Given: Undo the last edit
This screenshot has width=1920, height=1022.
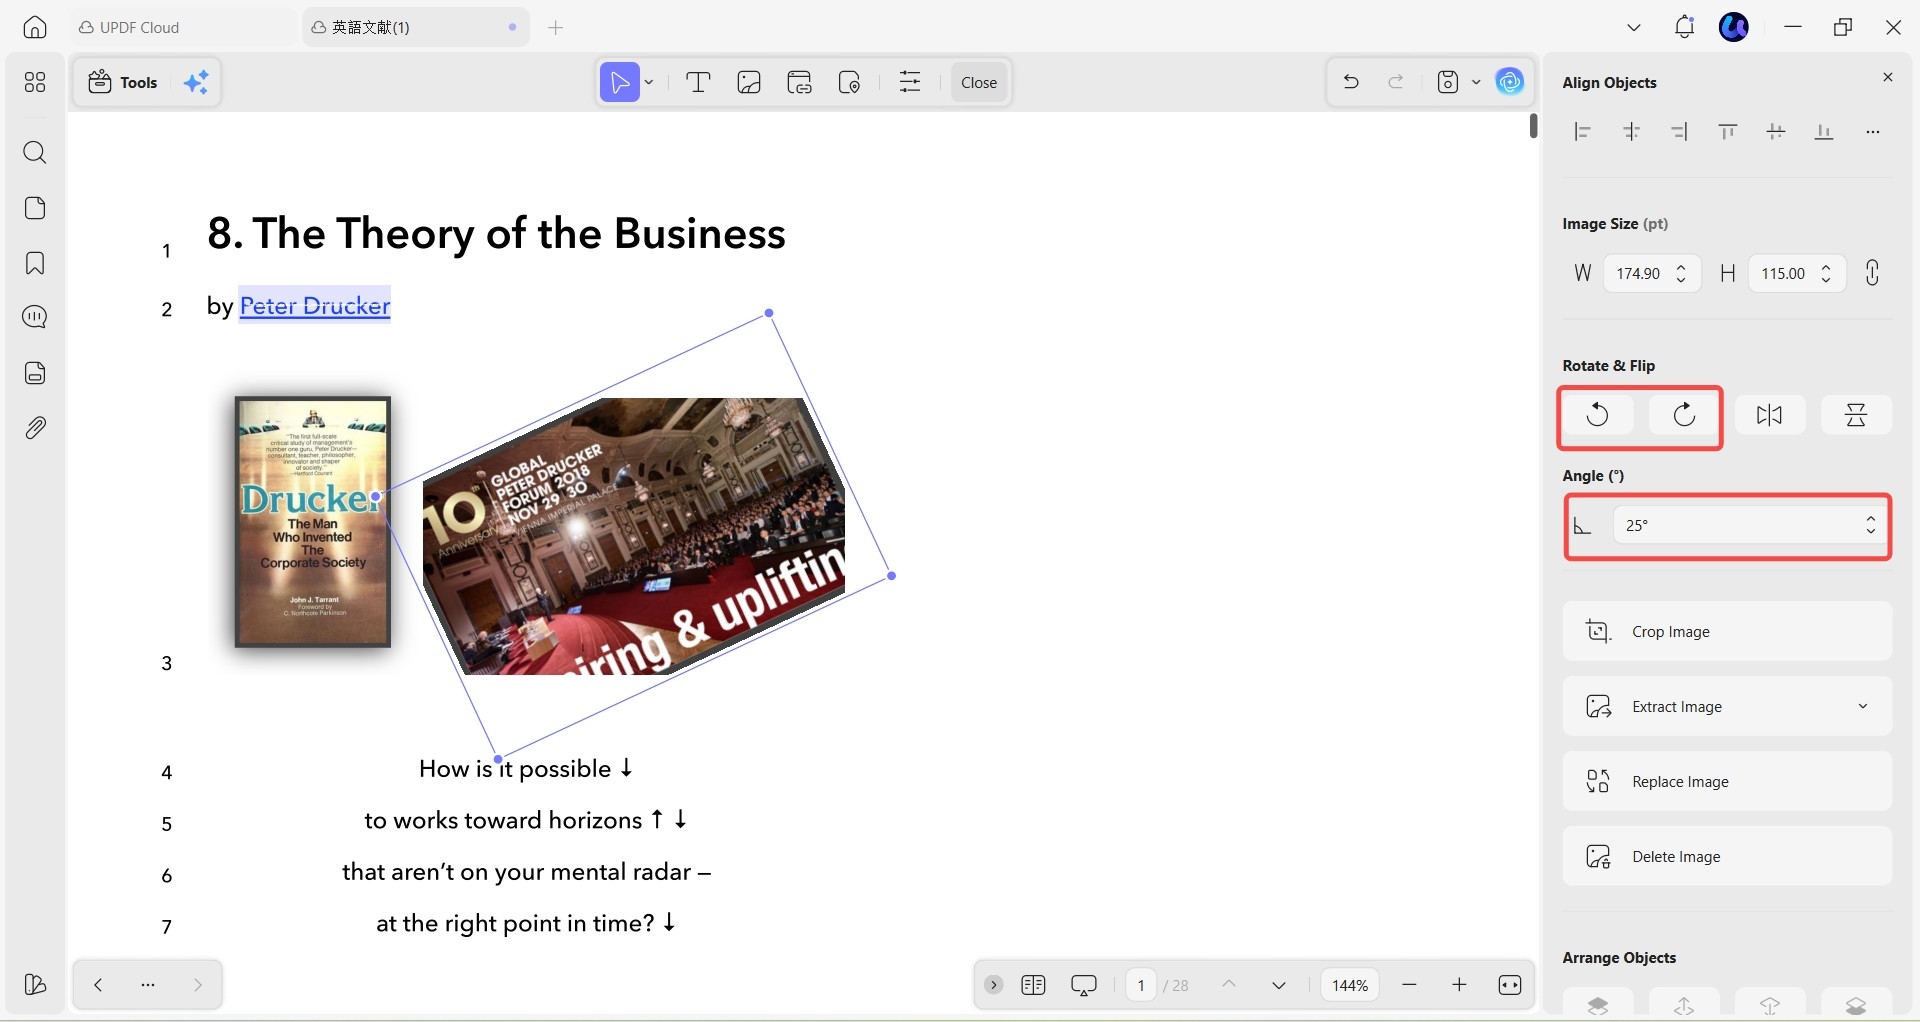Looking at the screenshot, I should (1351, 82).
